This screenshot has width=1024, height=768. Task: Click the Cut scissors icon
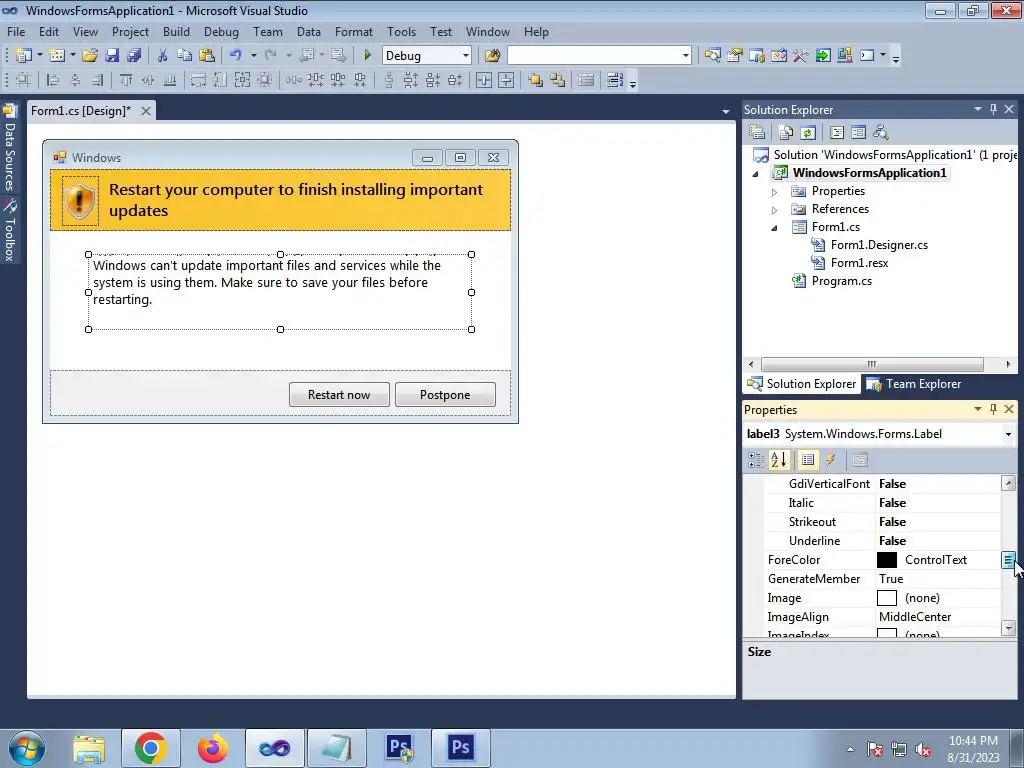point(163,56)
